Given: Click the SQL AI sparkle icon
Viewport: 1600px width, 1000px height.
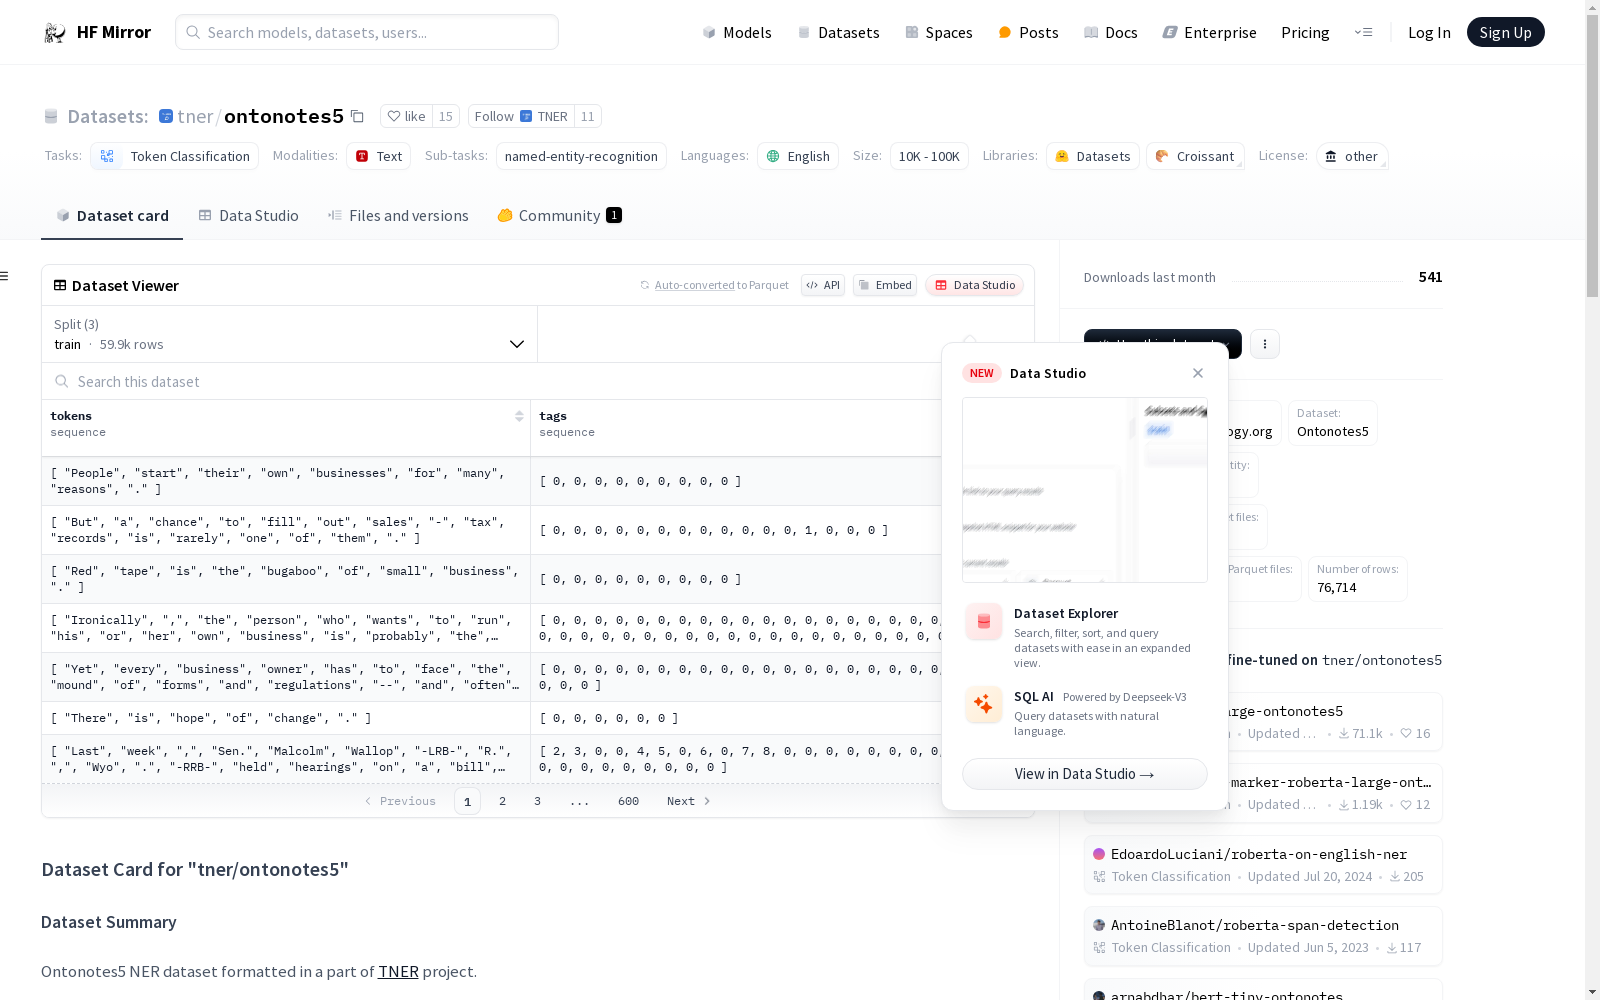Looking at the screenshot, I should 984,704.
